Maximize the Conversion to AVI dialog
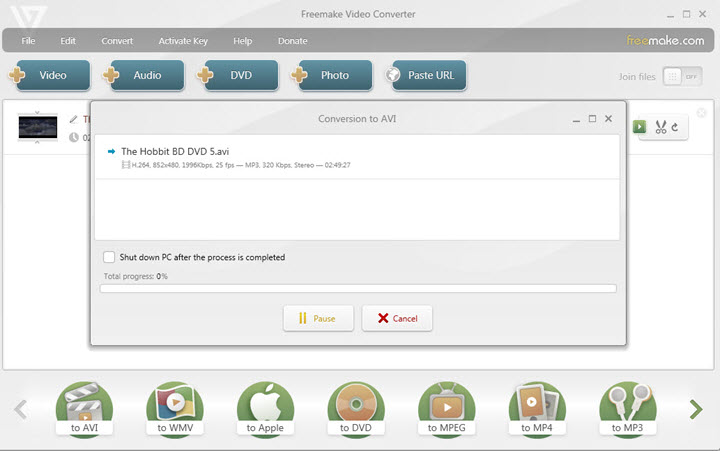Viewport: 720px width, 451px height. (592, 118)
